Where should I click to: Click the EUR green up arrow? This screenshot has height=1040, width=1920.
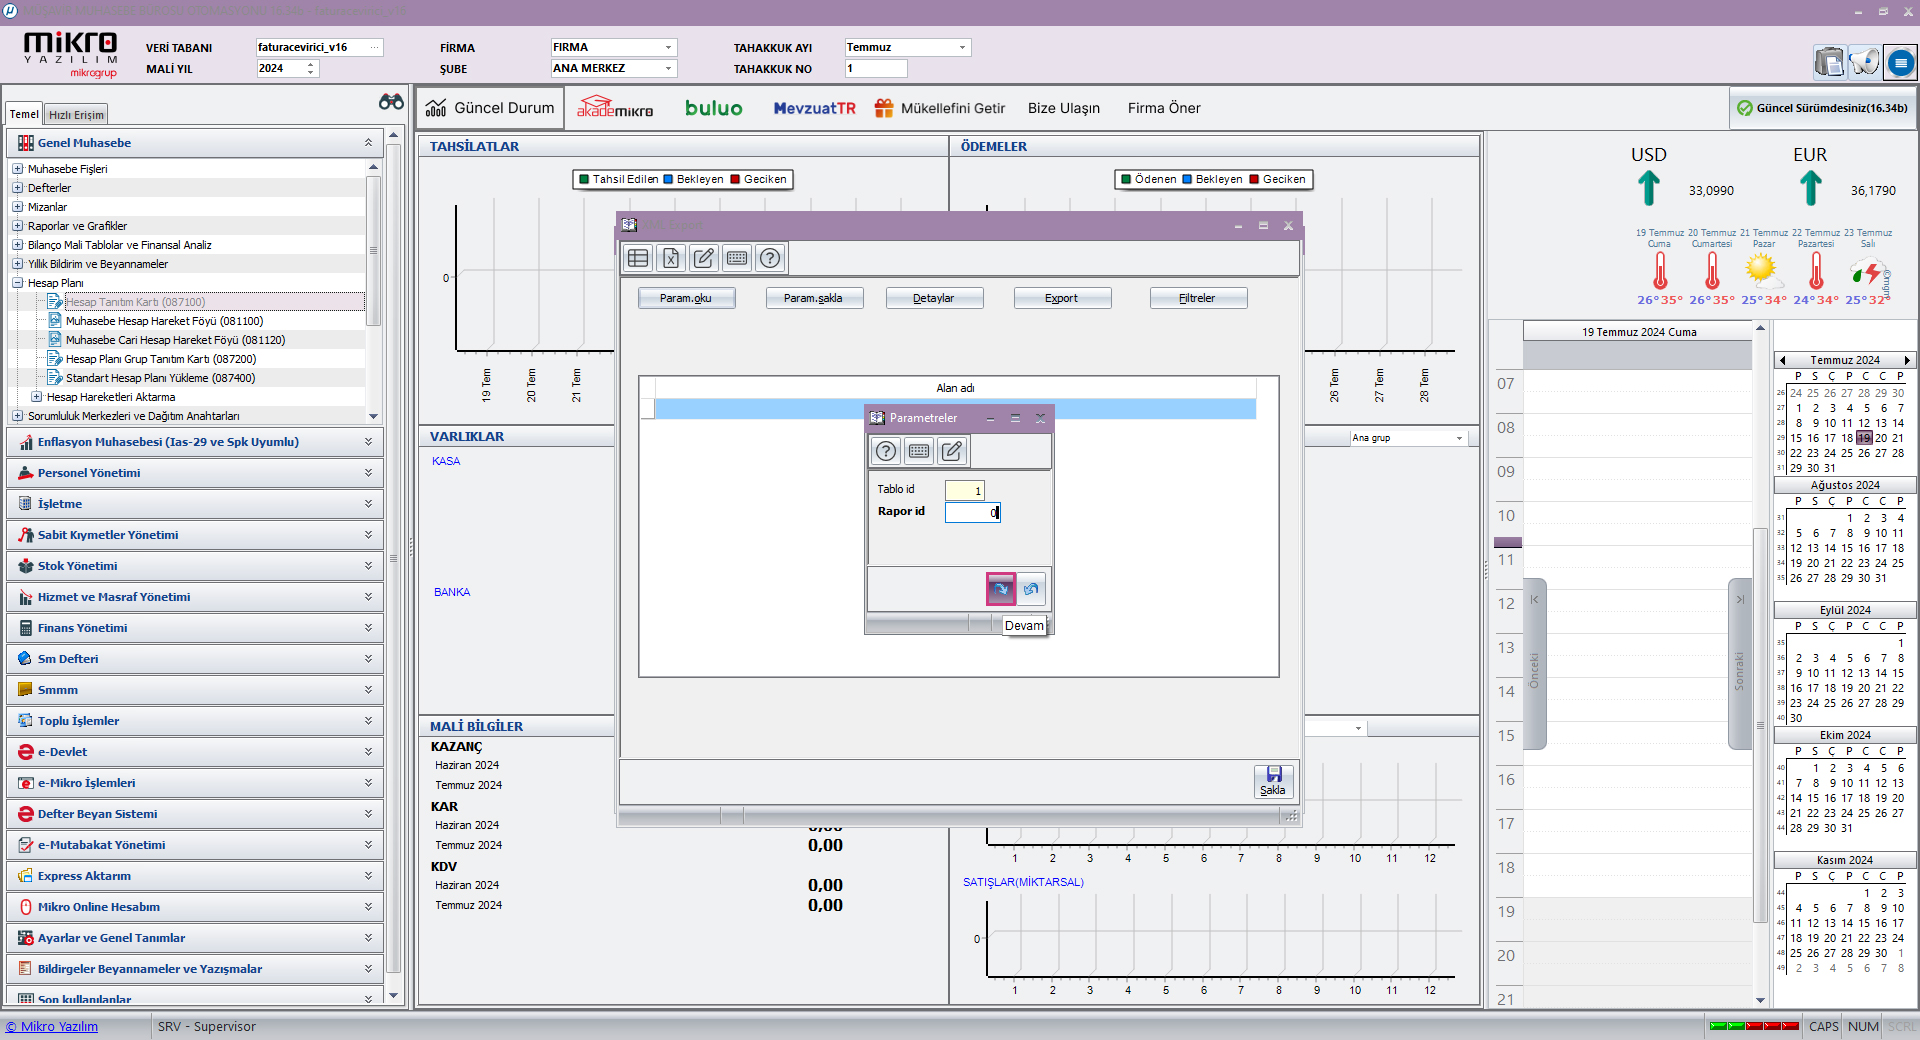coord(1811,188)
